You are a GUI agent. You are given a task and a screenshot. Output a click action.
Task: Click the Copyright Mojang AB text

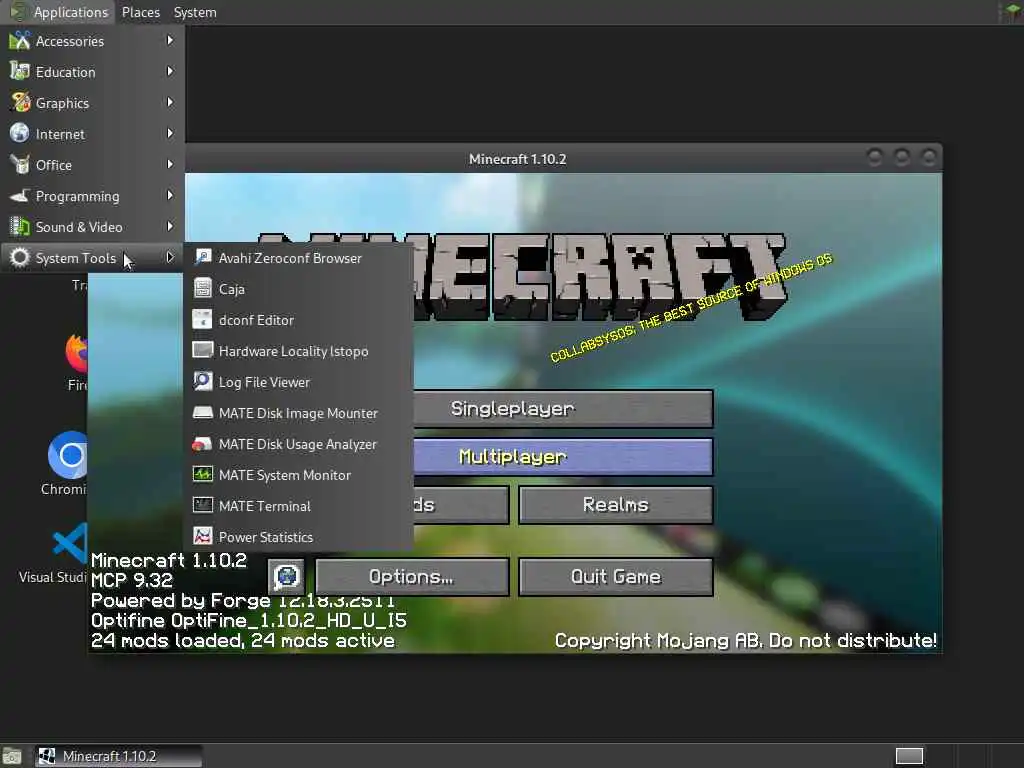pyautogui.click(x=745, y=640)
